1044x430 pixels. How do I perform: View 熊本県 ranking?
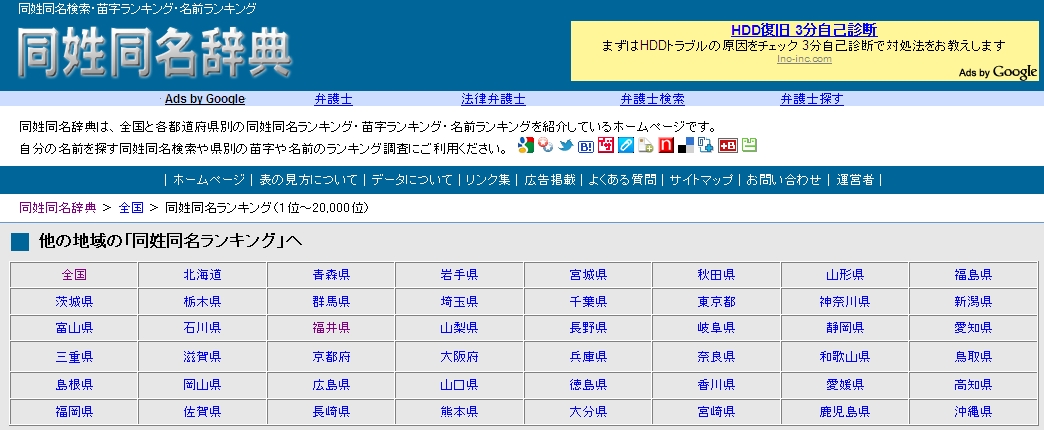pos(459,411)
